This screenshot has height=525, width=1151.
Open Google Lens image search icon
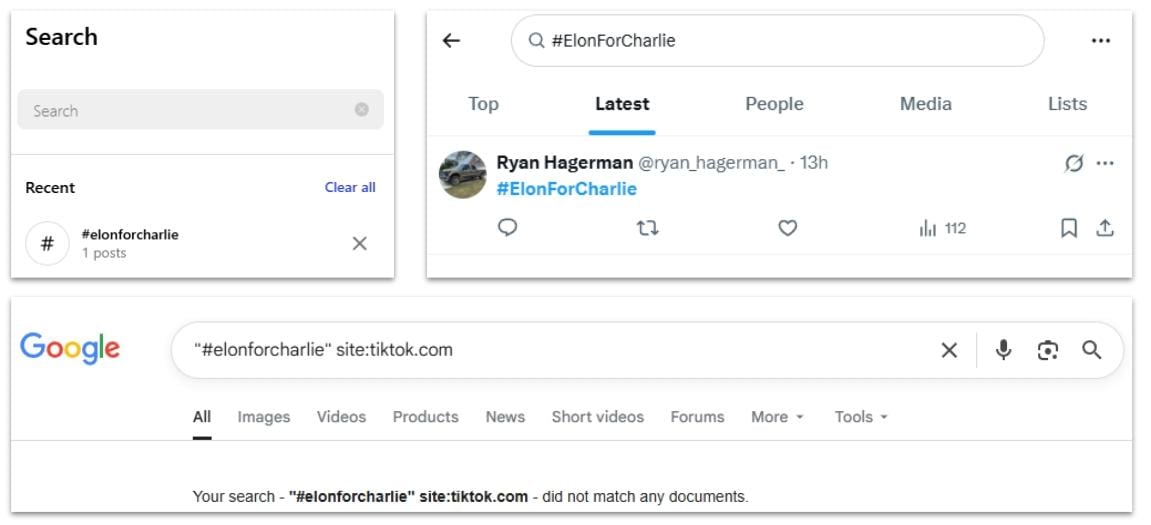point(1047,350)
